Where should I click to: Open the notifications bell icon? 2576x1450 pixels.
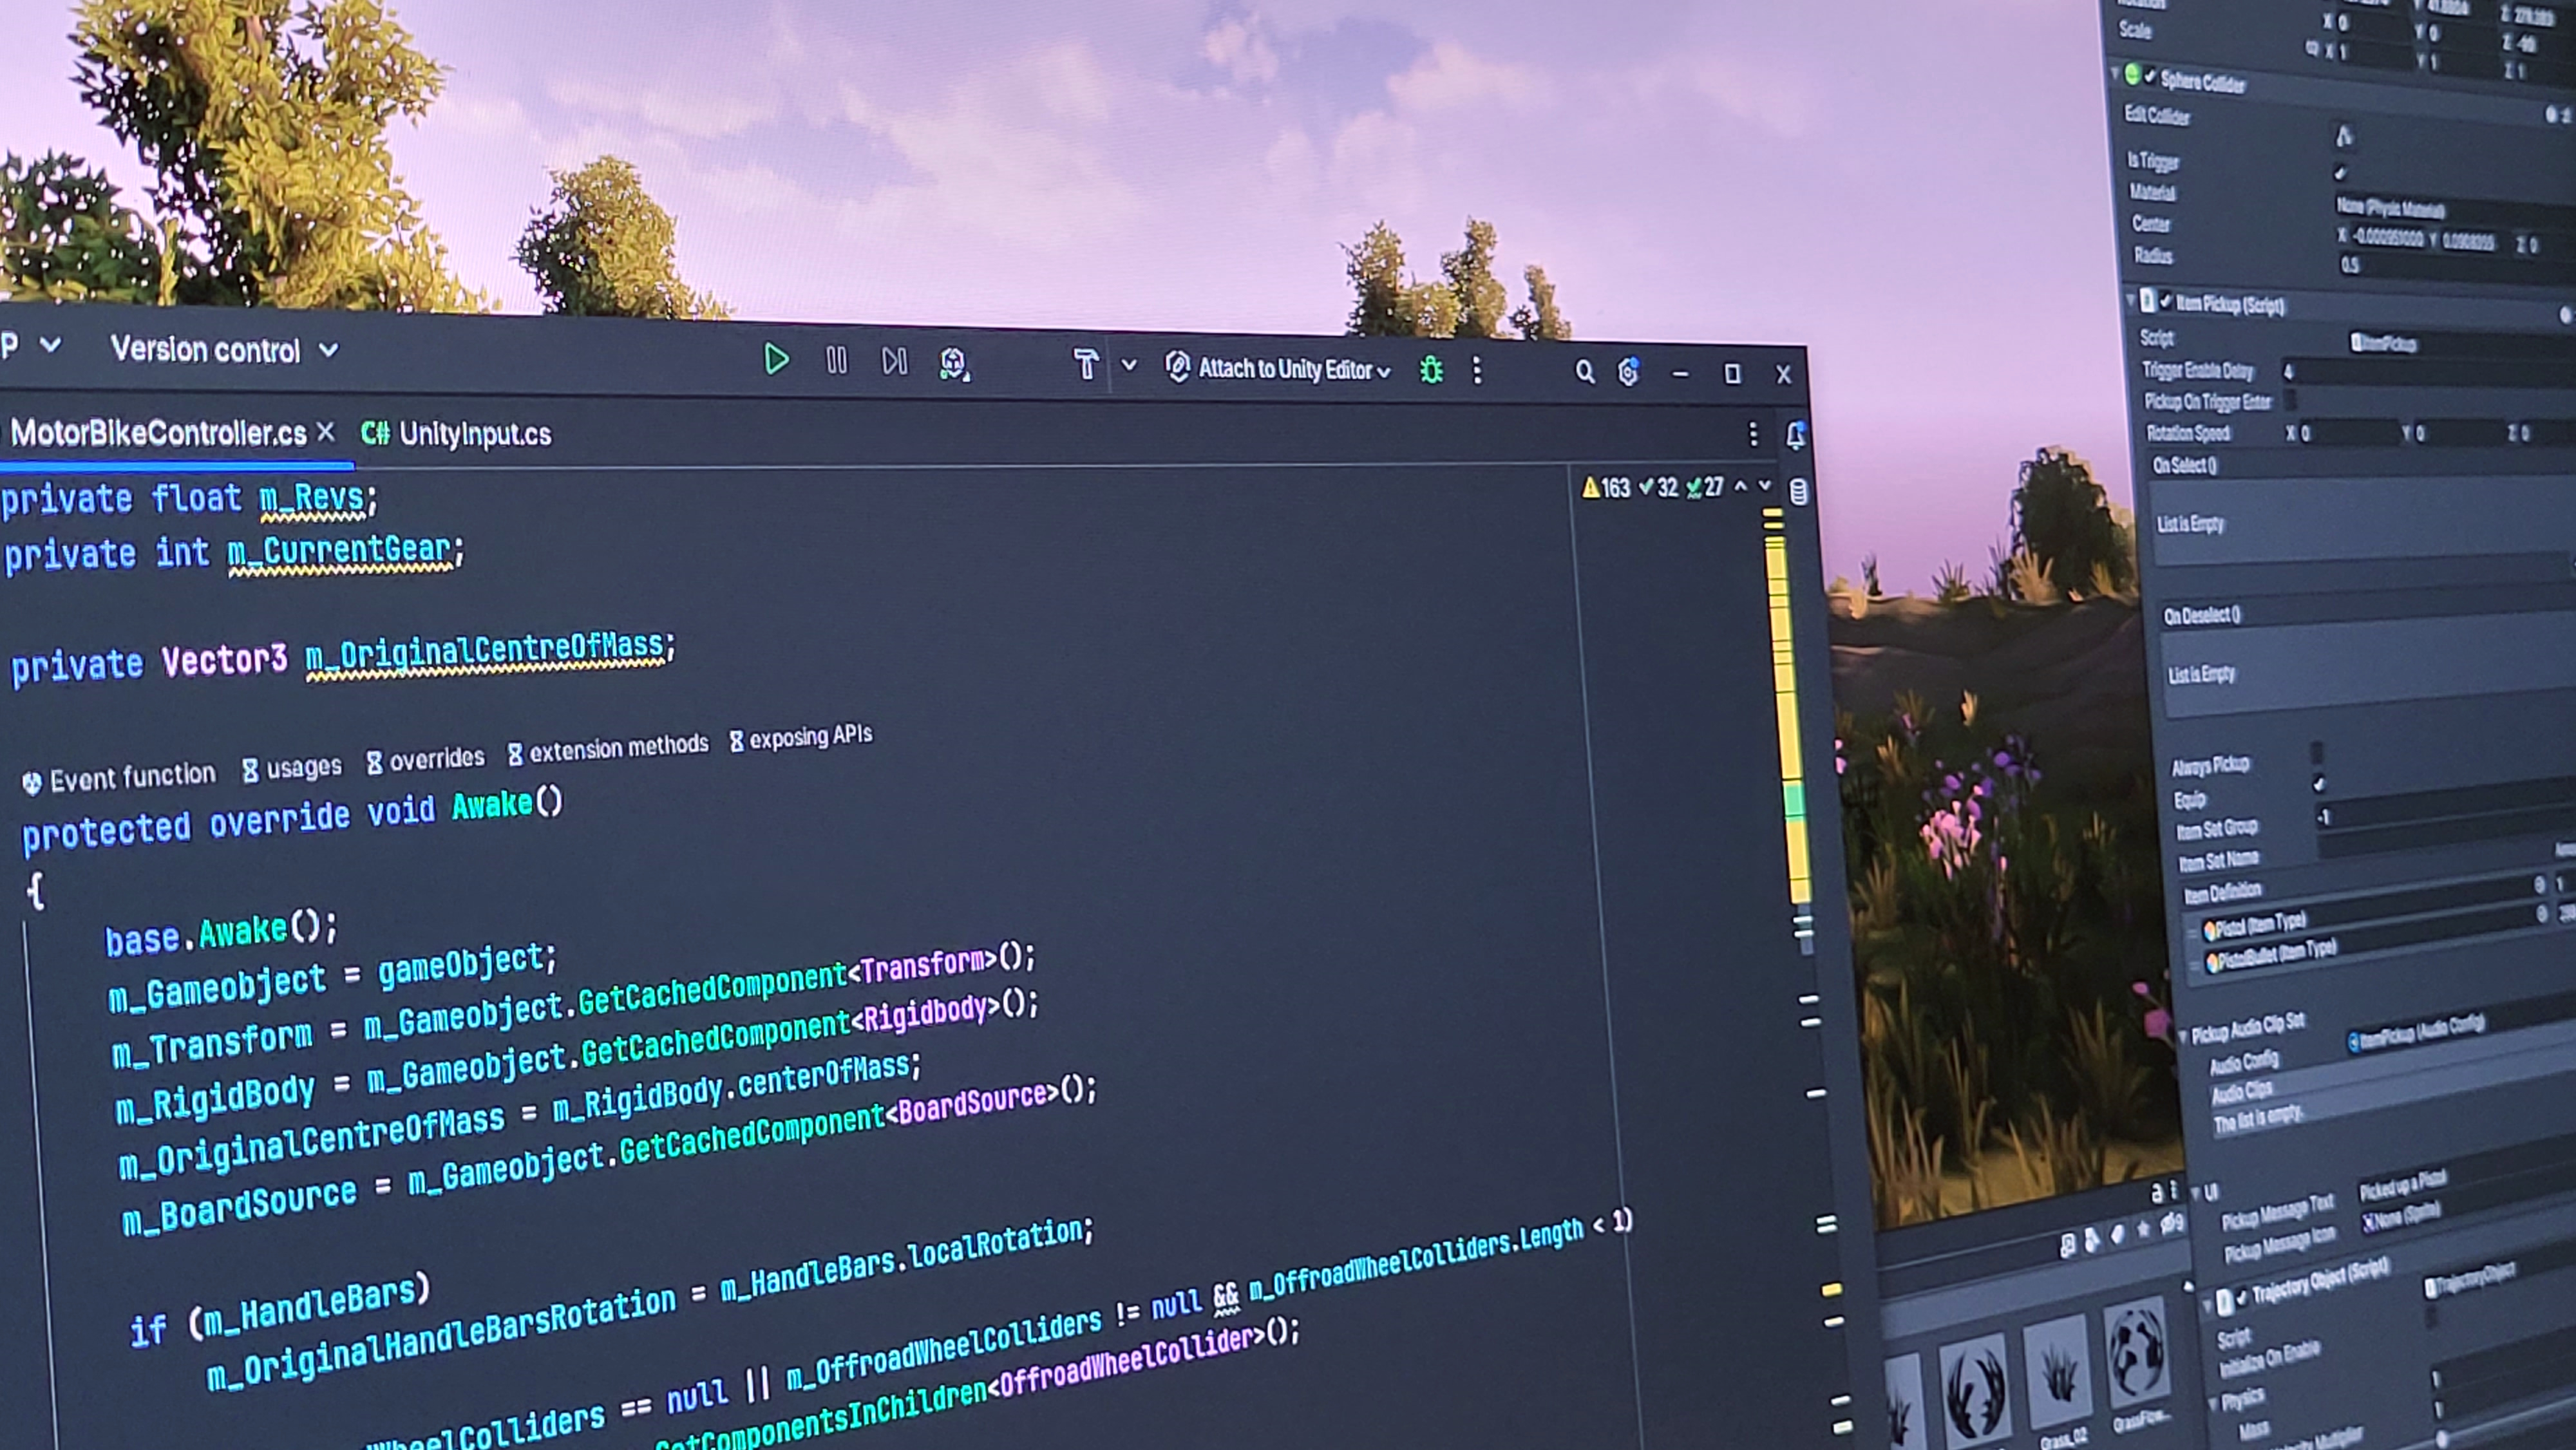[x=1796, y=435]
